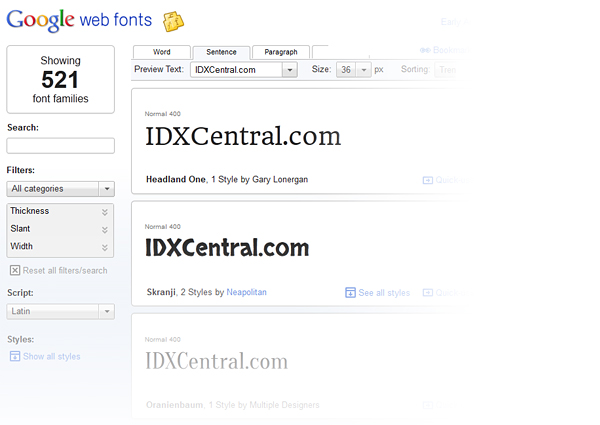
Task: Open the Preview Text dropdown arrow
Action: (x=290, y=70)
